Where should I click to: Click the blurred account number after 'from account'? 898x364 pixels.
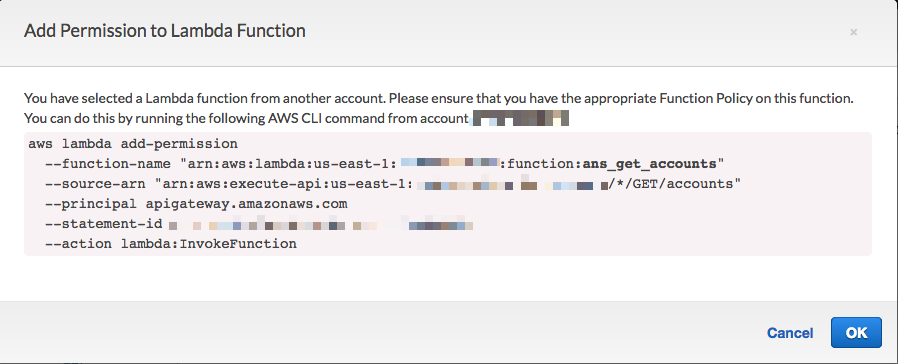pos(519,118)
